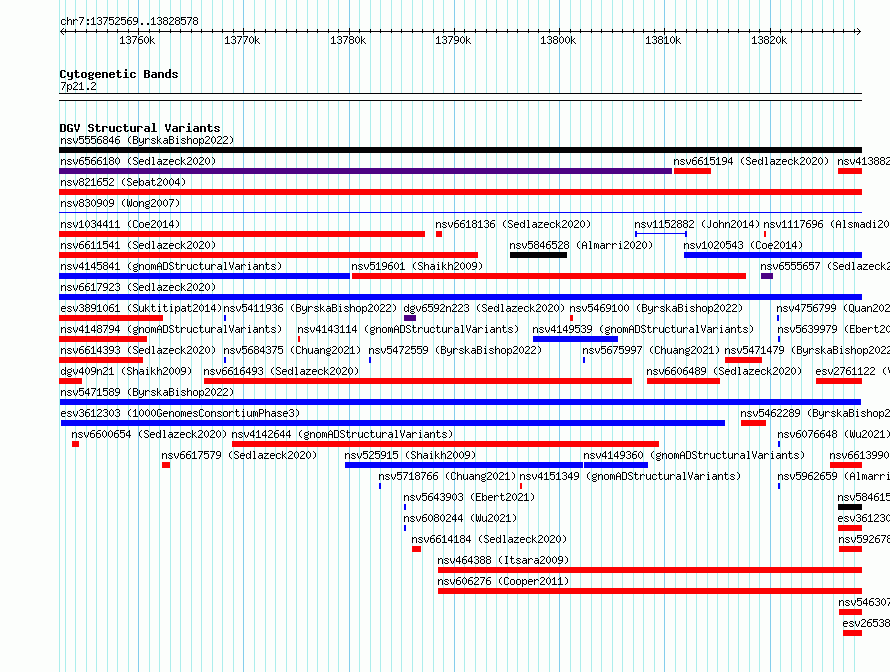This screenshot has width=890, height=672.
Task: Click nsv4145841 (gnomADStructuralVariants) label
Action: click(171, 266)
